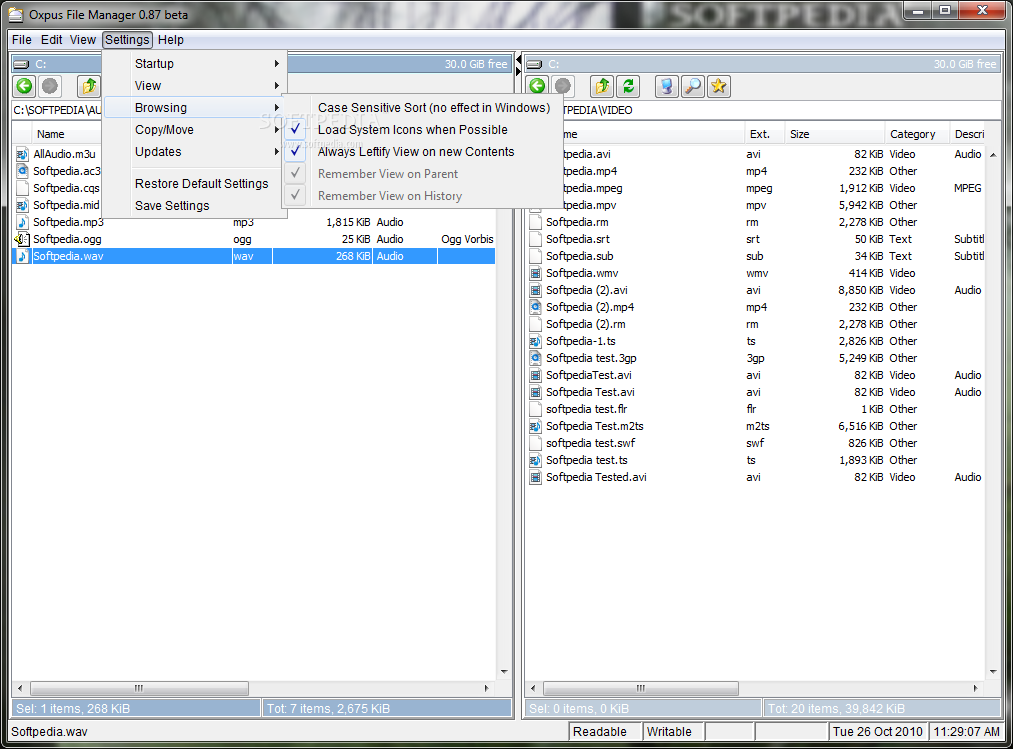Click the icon of Softpedia.ogg
The width and height of the screenshot is (1013, 749).
22,239
